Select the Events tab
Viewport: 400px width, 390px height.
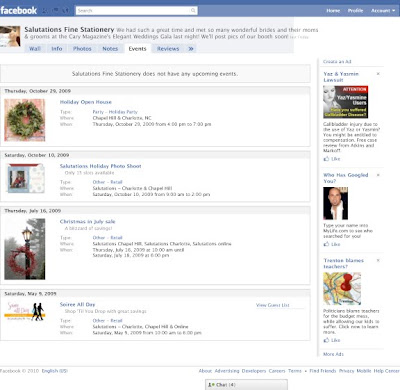pyautogui.click(x=137, y=49)
